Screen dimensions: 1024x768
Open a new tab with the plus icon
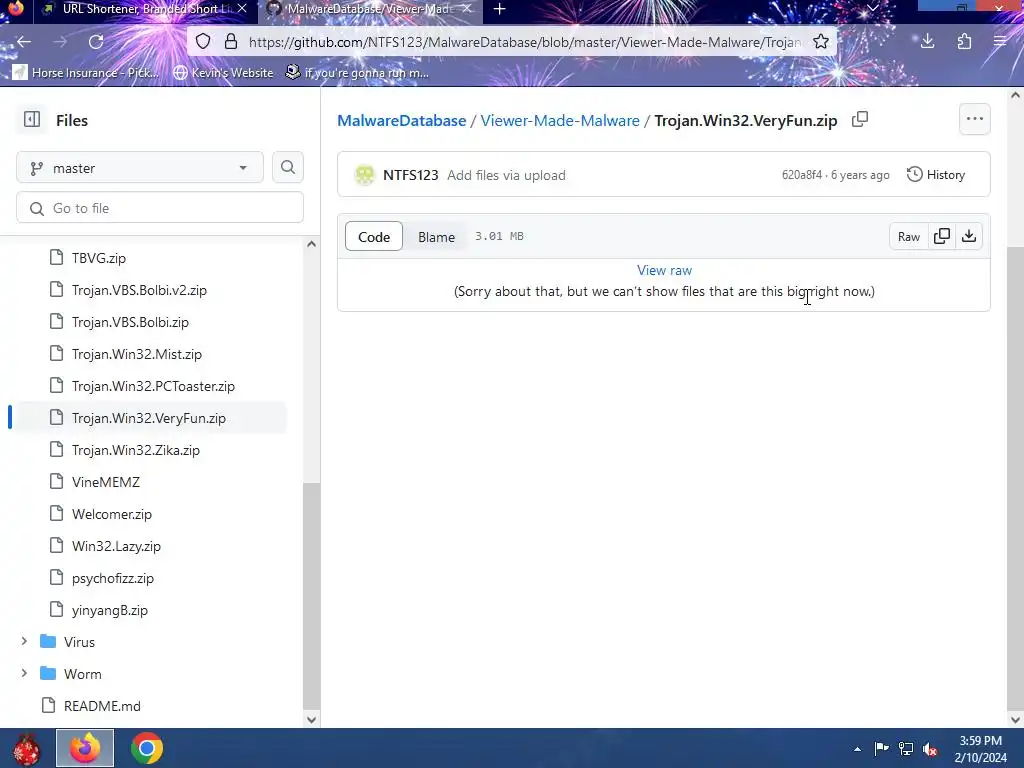[x=500, y=9]
